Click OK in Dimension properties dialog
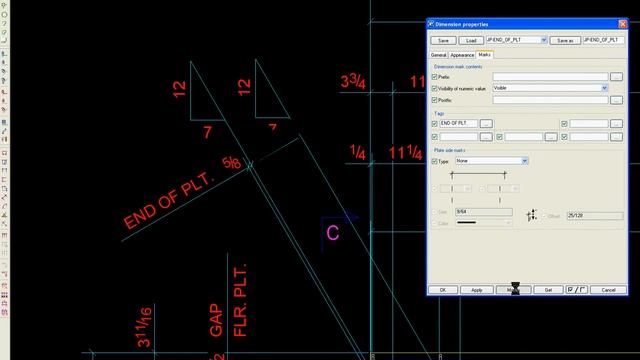The width and height of the screenshot is (640, 360). tap(443, 290)
